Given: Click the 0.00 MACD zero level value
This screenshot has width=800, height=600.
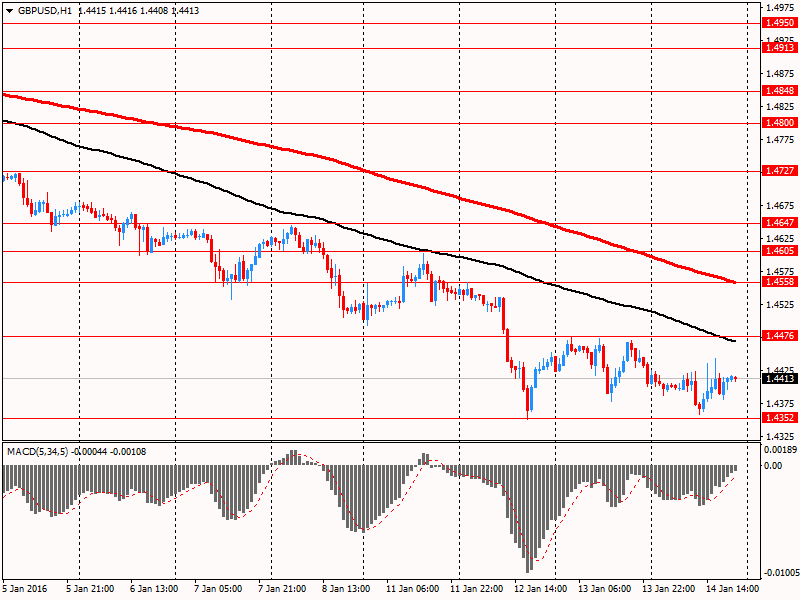Looking at the screenshot, I should click(x=773, y=465).
